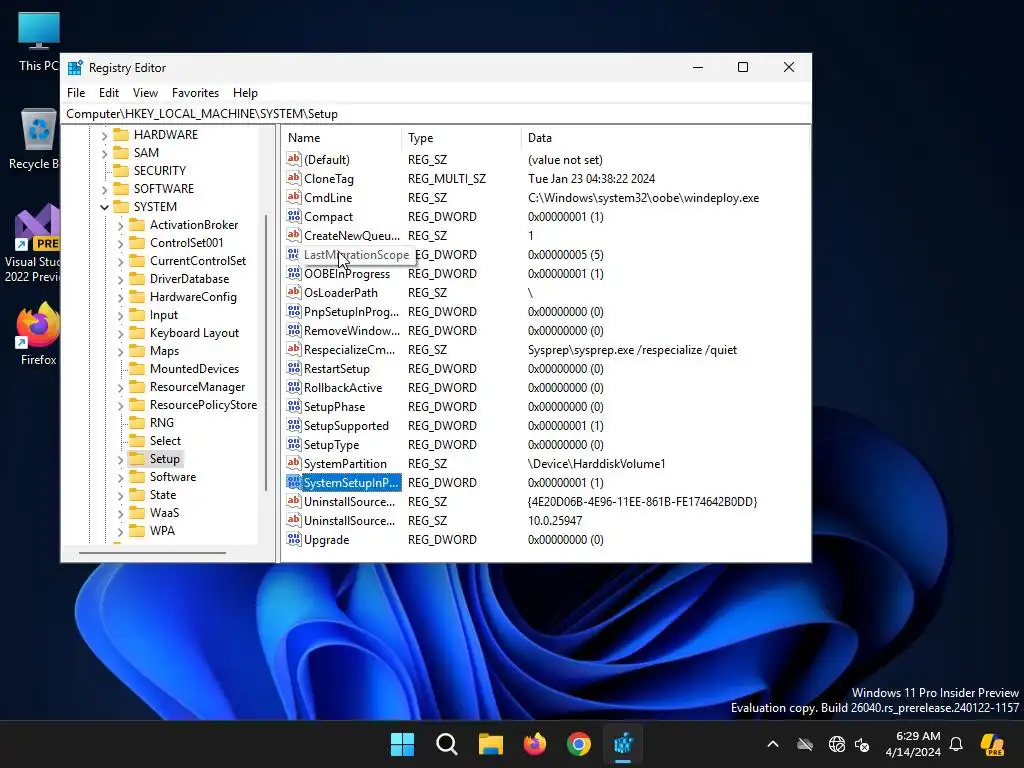Expand the CurrentControlSet key

click(120, 261)
